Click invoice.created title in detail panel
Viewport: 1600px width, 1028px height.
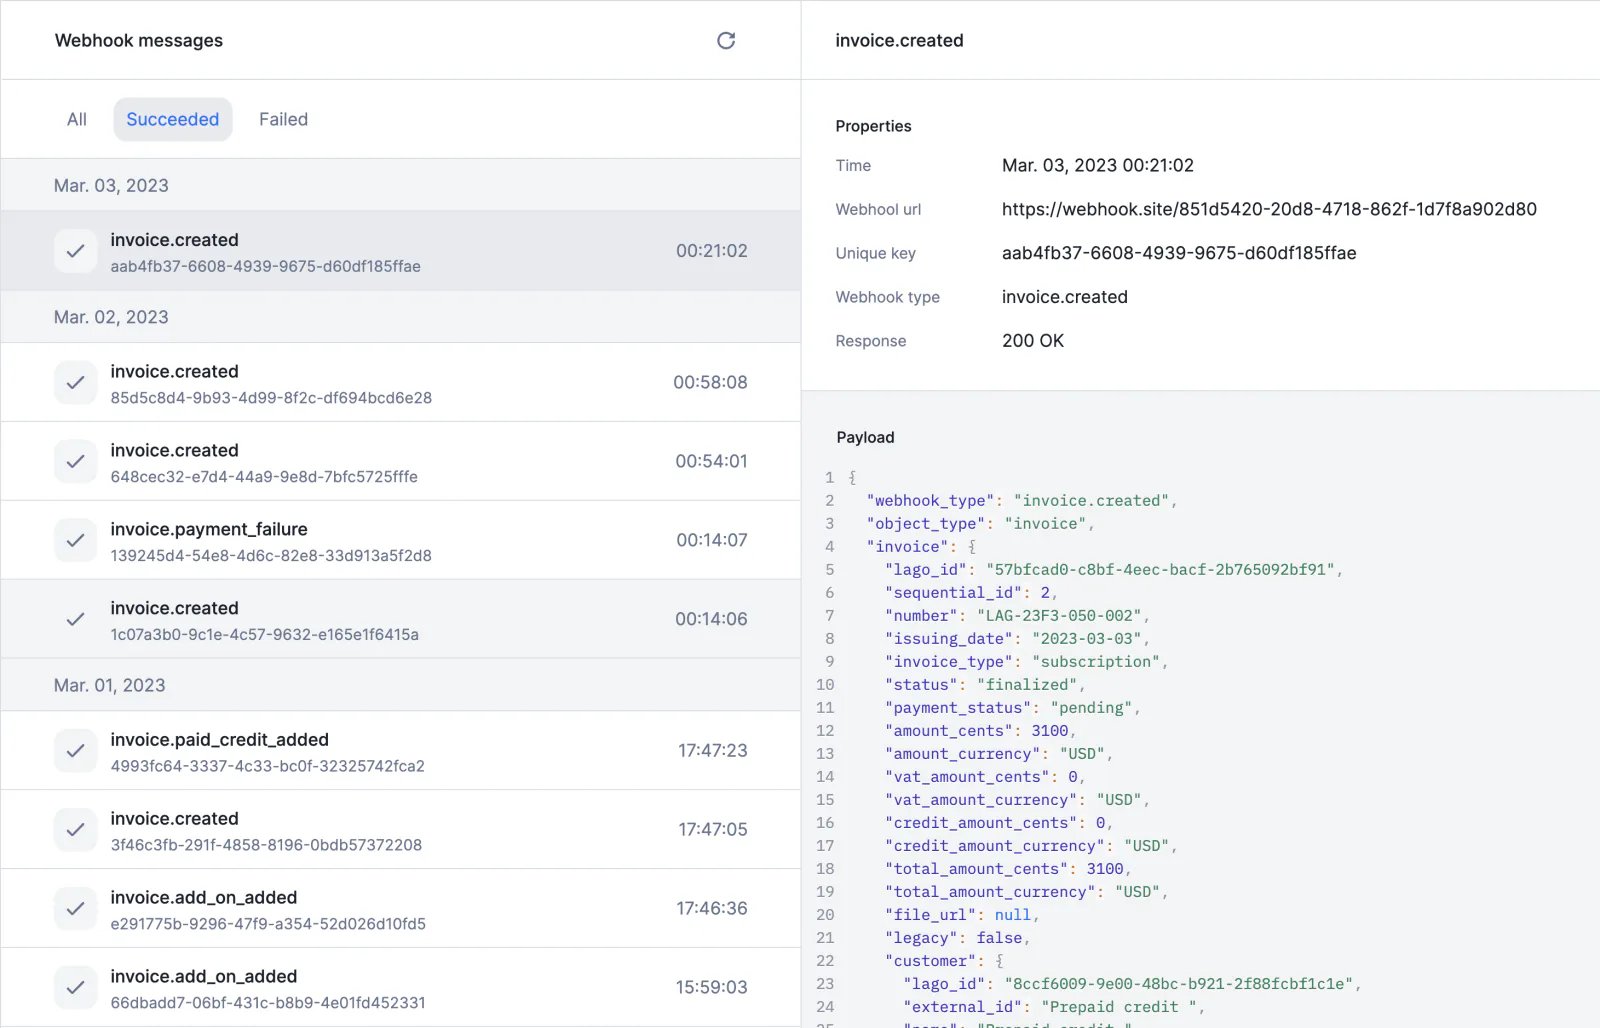899,40
